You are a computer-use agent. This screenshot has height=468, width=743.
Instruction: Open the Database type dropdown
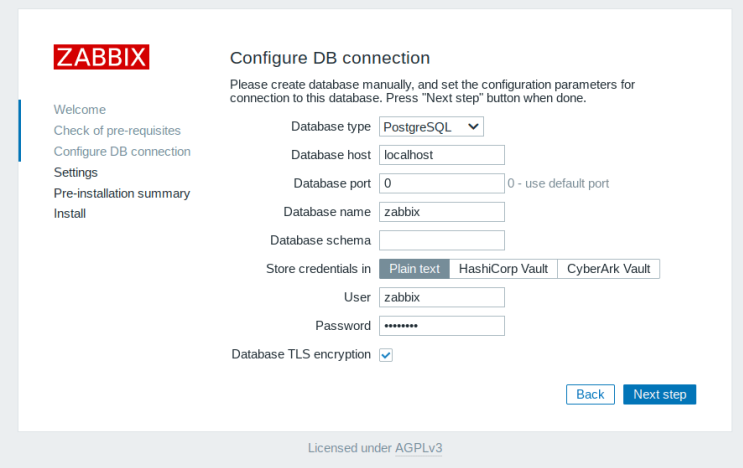tap(431, 127)
